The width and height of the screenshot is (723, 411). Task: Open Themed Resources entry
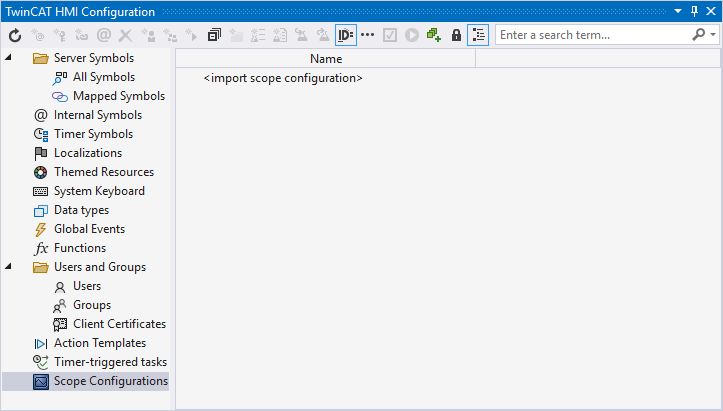[x=104, y=172]
